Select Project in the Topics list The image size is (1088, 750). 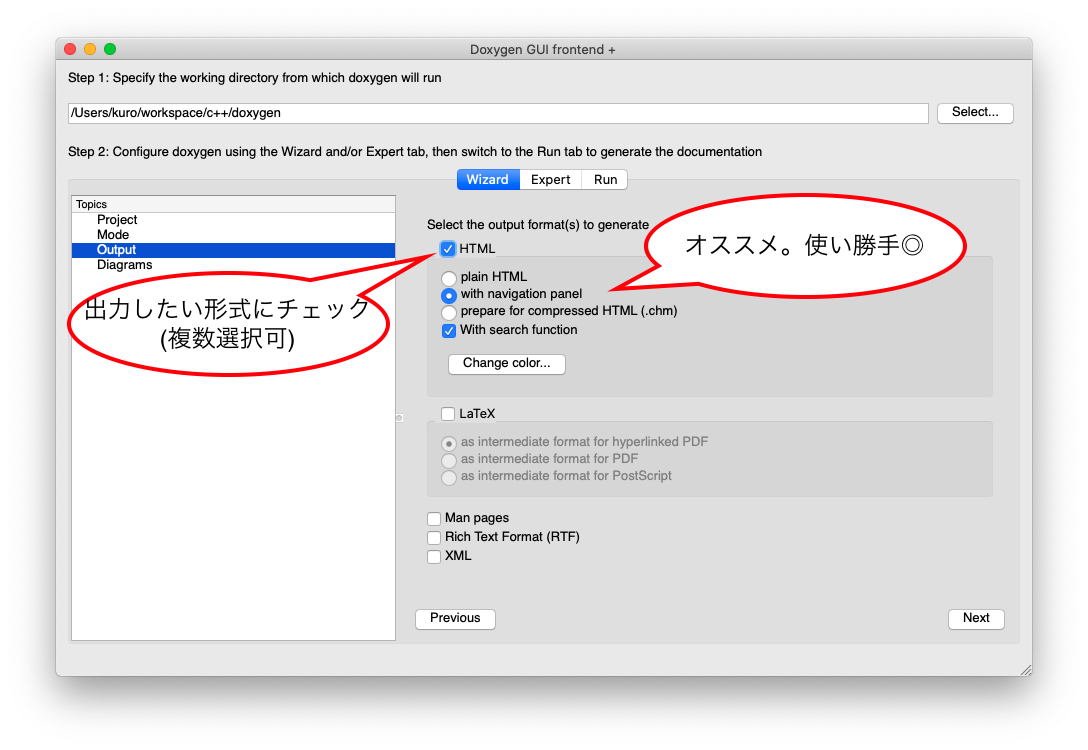pyautogui.click(x=117, y=220)
